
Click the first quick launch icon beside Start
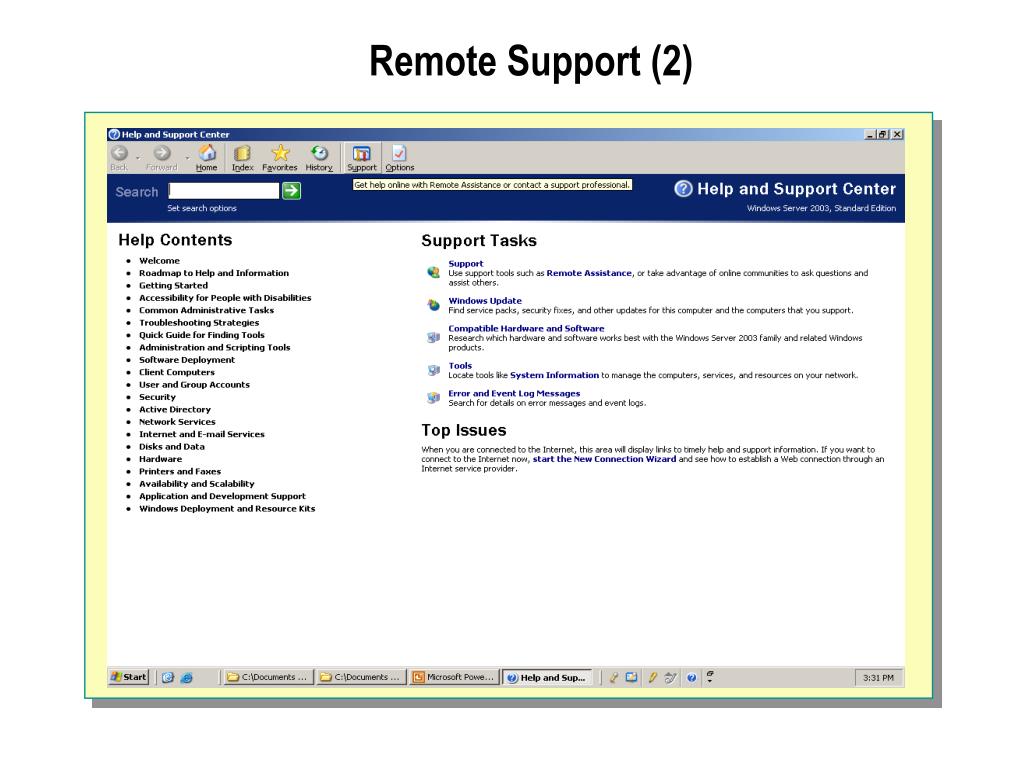tap(168, 678)
